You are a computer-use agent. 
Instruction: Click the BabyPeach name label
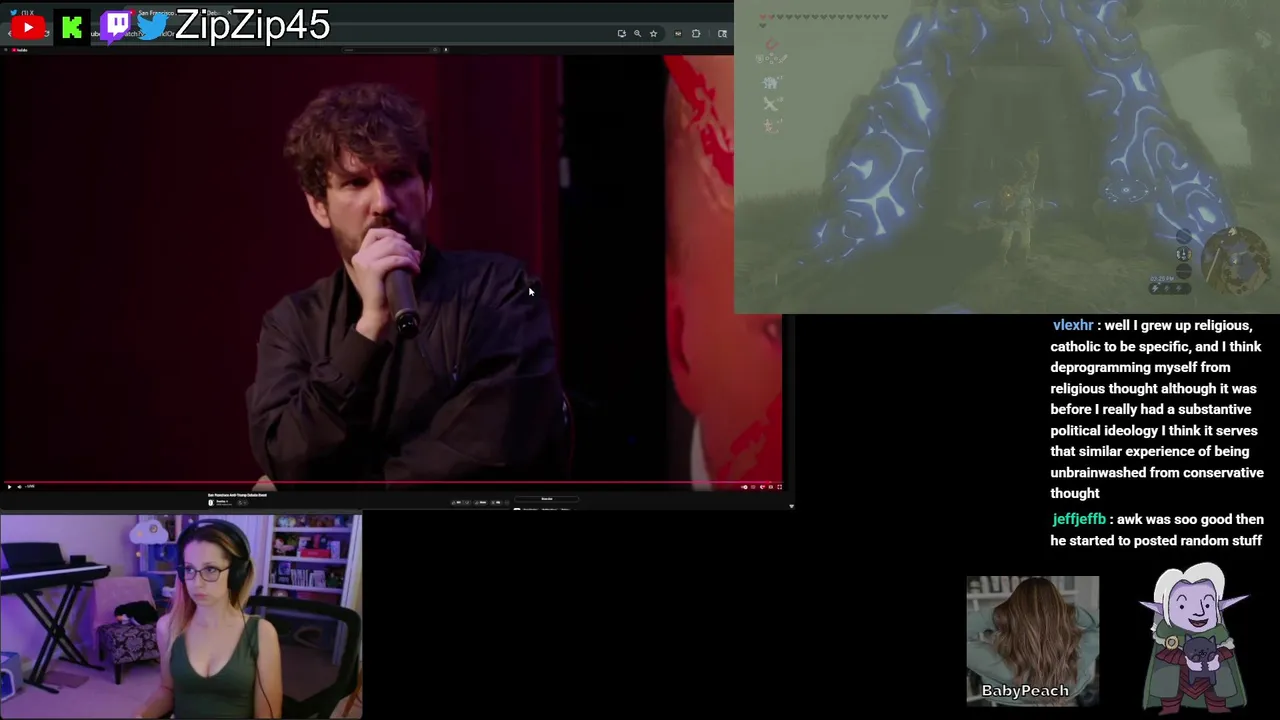pos(1025,691)
